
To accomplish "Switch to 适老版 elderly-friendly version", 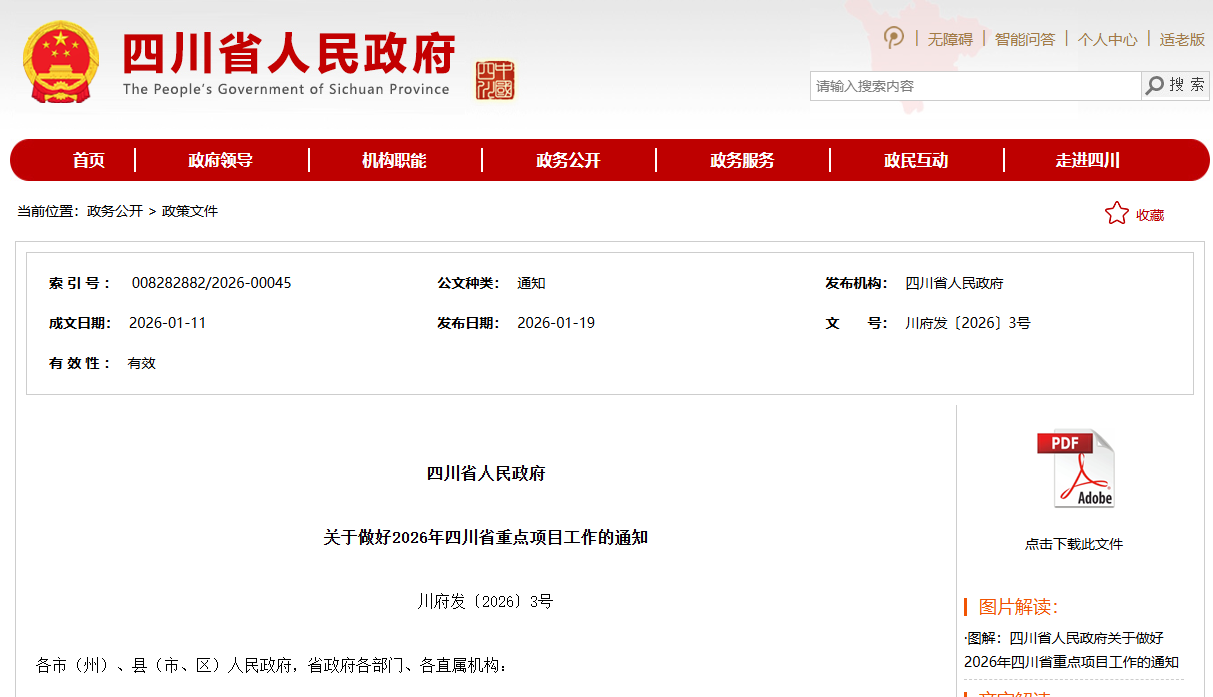I will click(x=1182, y=39).
